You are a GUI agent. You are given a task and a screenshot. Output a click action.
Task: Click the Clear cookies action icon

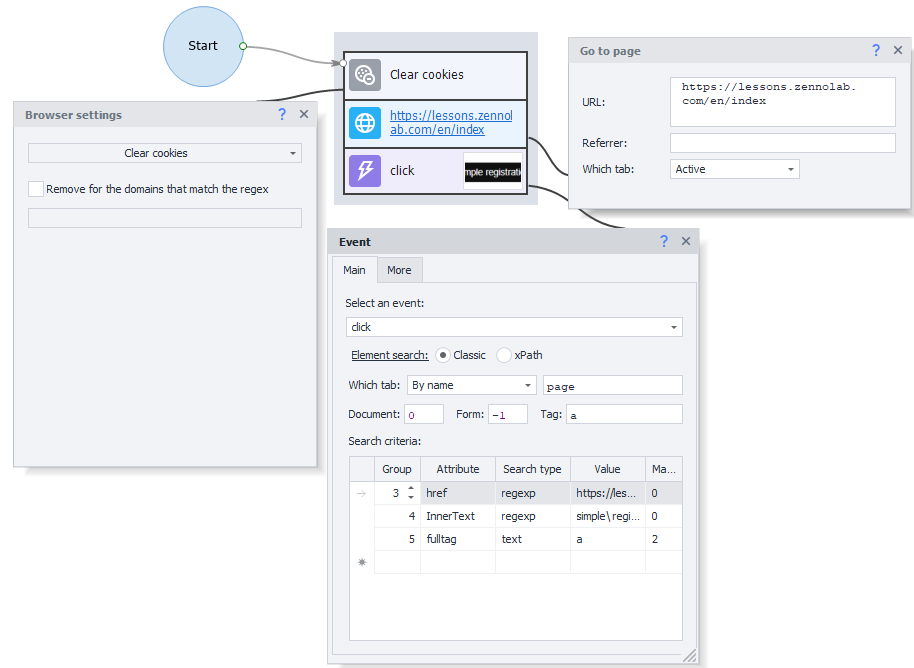pos(365,75)
